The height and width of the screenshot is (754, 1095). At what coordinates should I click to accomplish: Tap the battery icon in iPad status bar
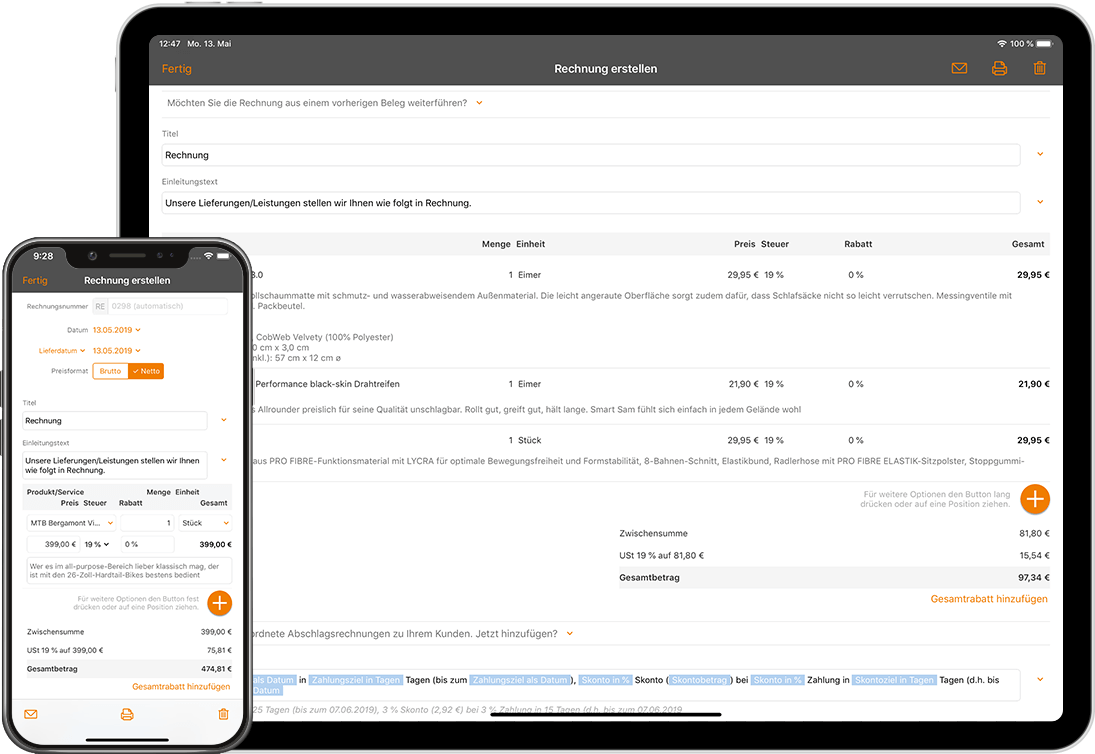[x=1044, y=43]
